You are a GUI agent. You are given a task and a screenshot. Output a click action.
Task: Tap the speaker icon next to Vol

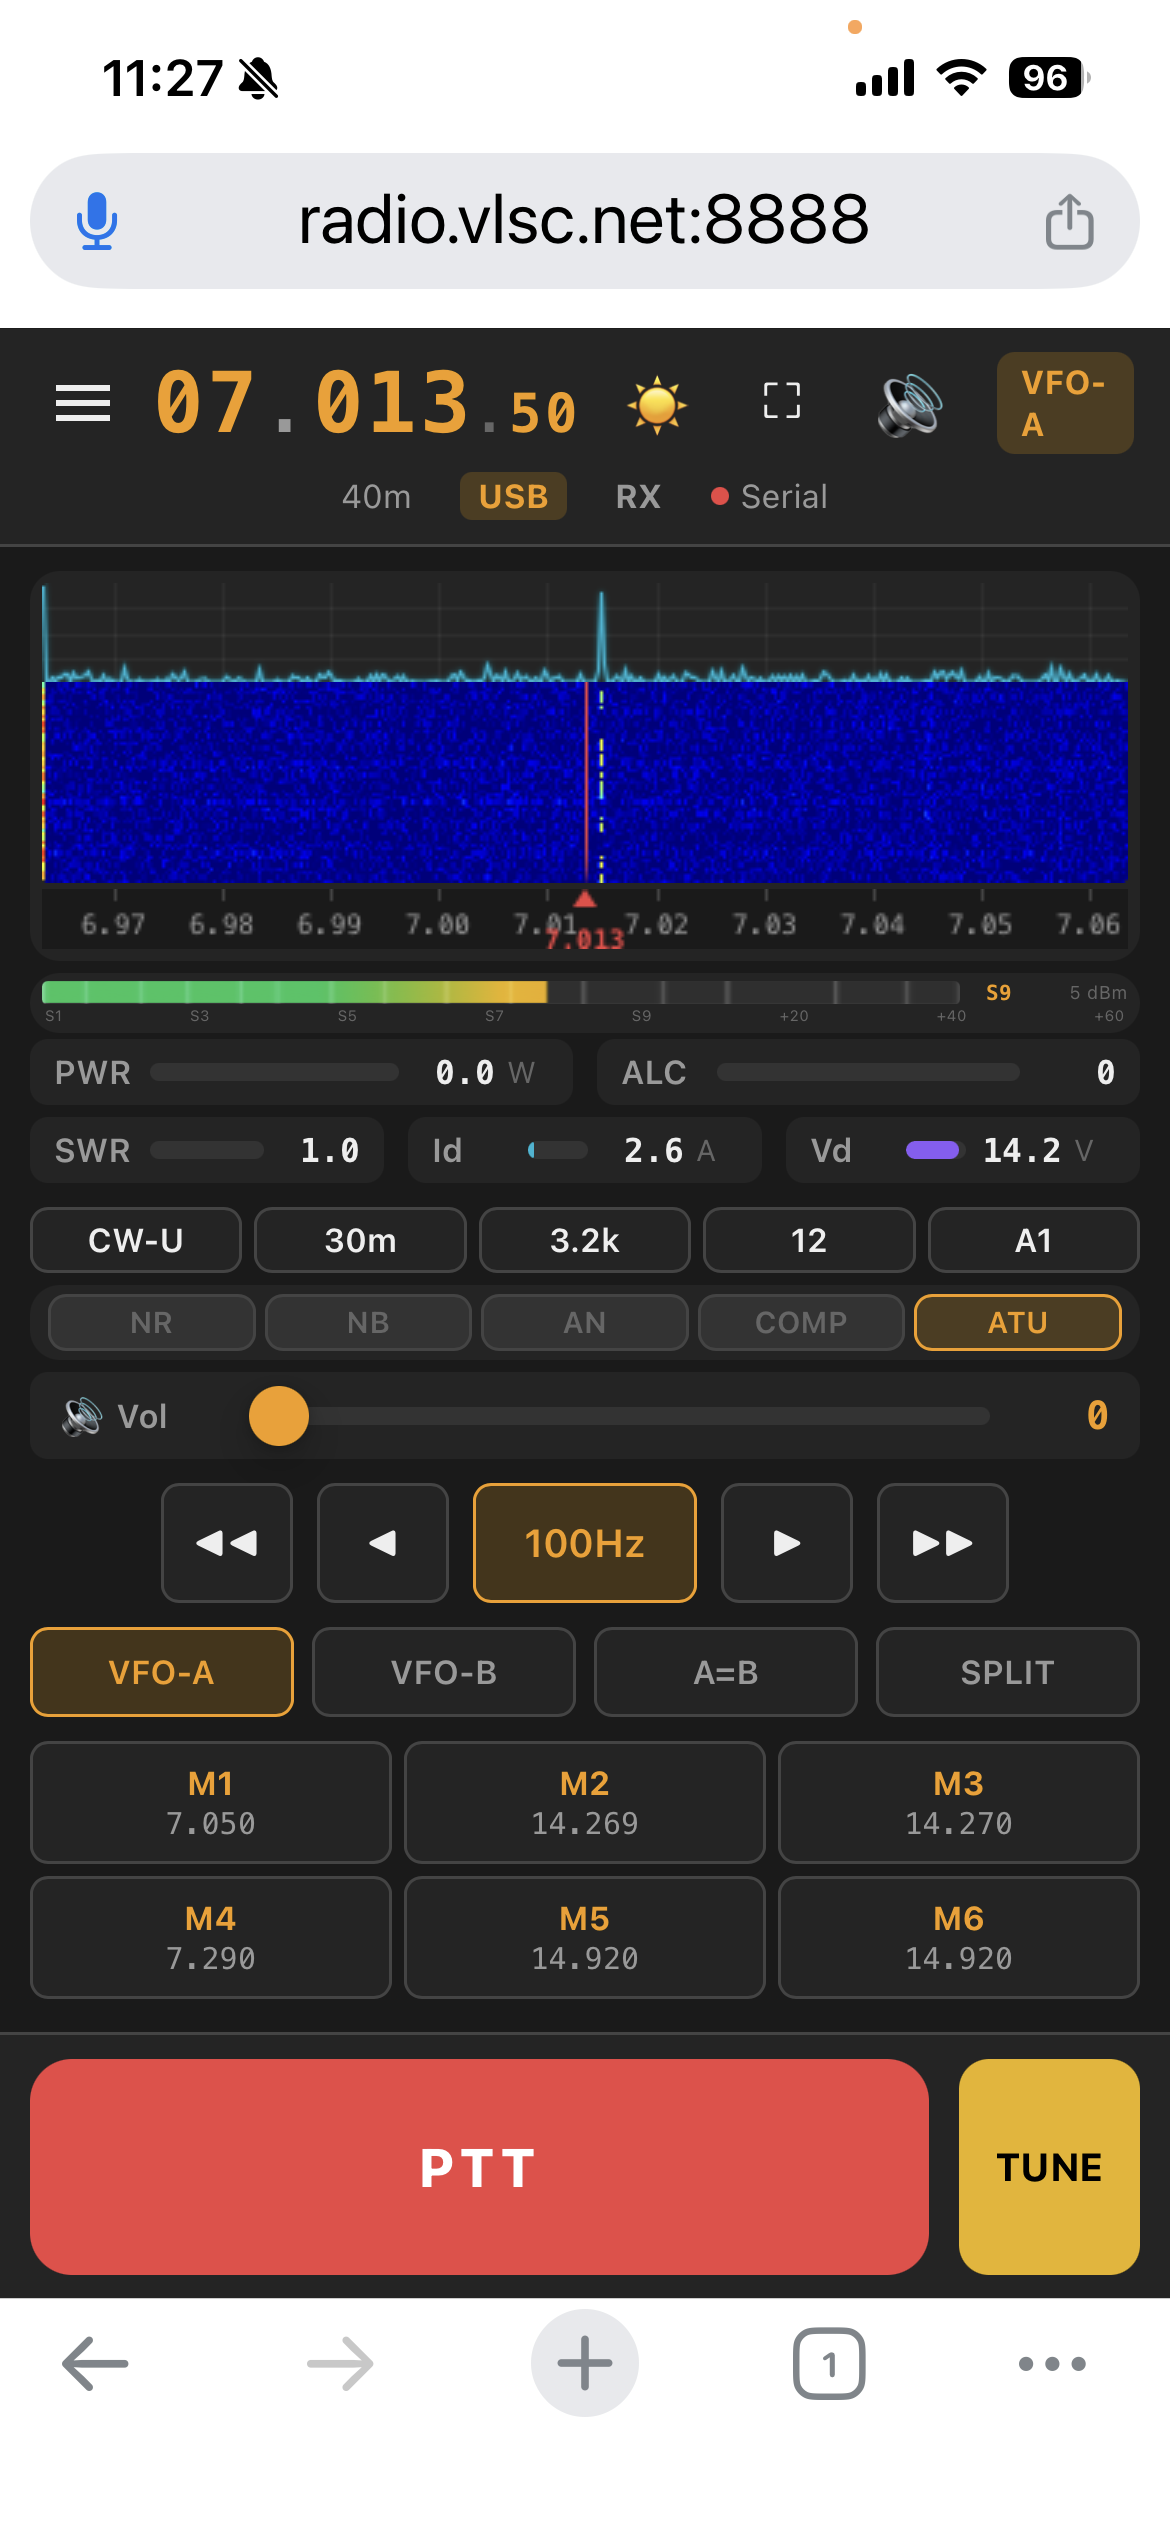pos(82,1416)
